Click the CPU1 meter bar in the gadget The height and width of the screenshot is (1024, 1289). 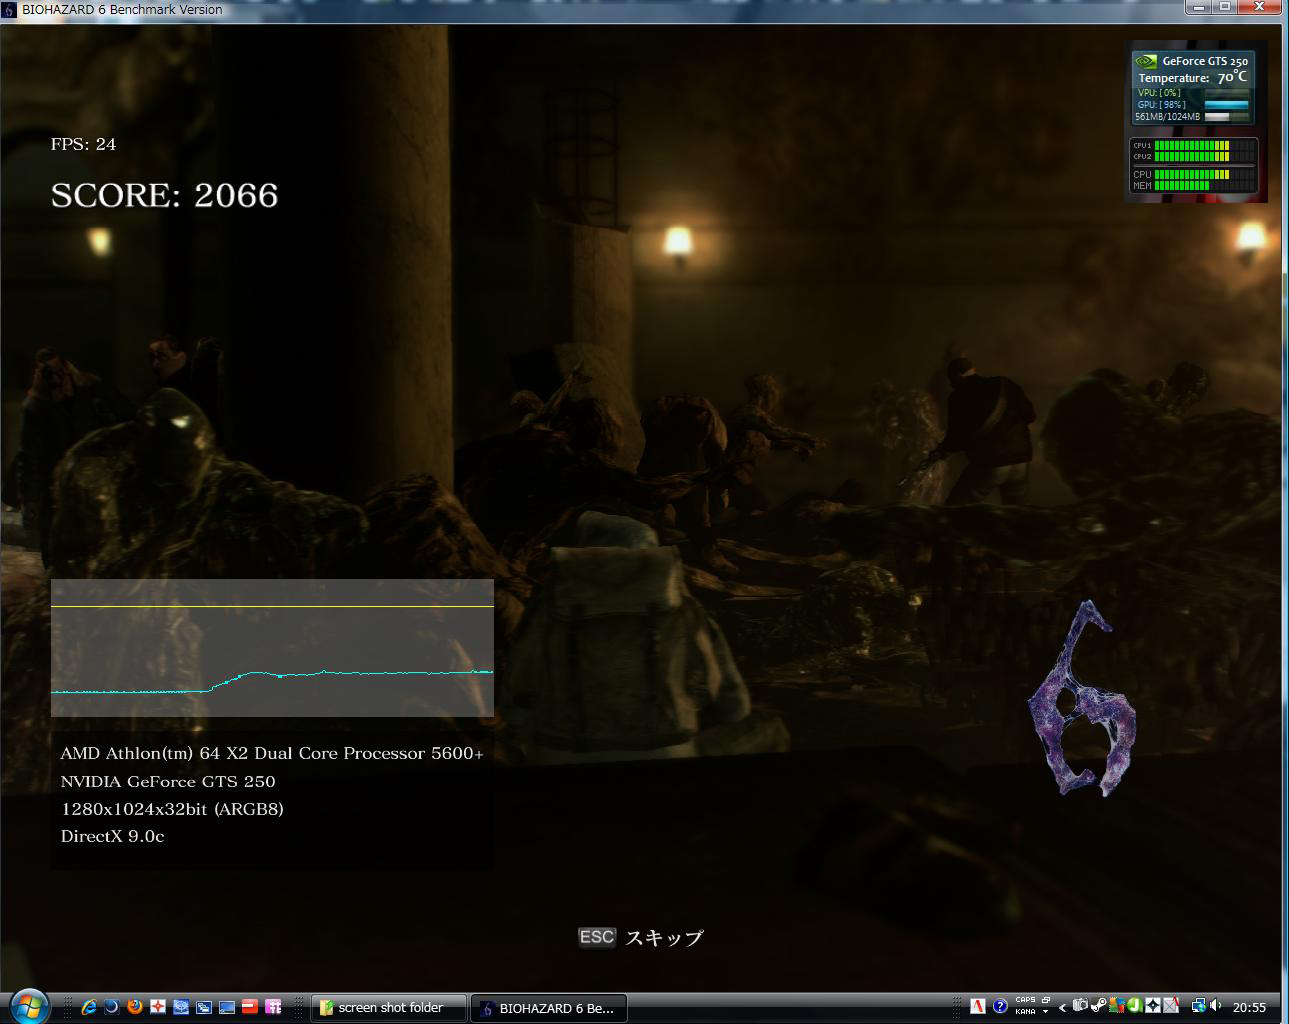pyautogui.click(x=1204, y=145)
